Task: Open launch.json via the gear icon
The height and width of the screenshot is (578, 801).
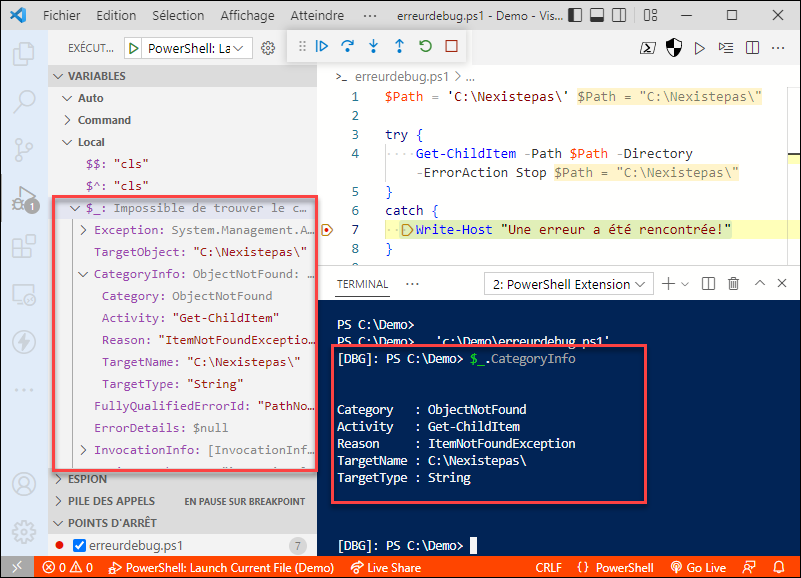Action: (x=268, y=49)
